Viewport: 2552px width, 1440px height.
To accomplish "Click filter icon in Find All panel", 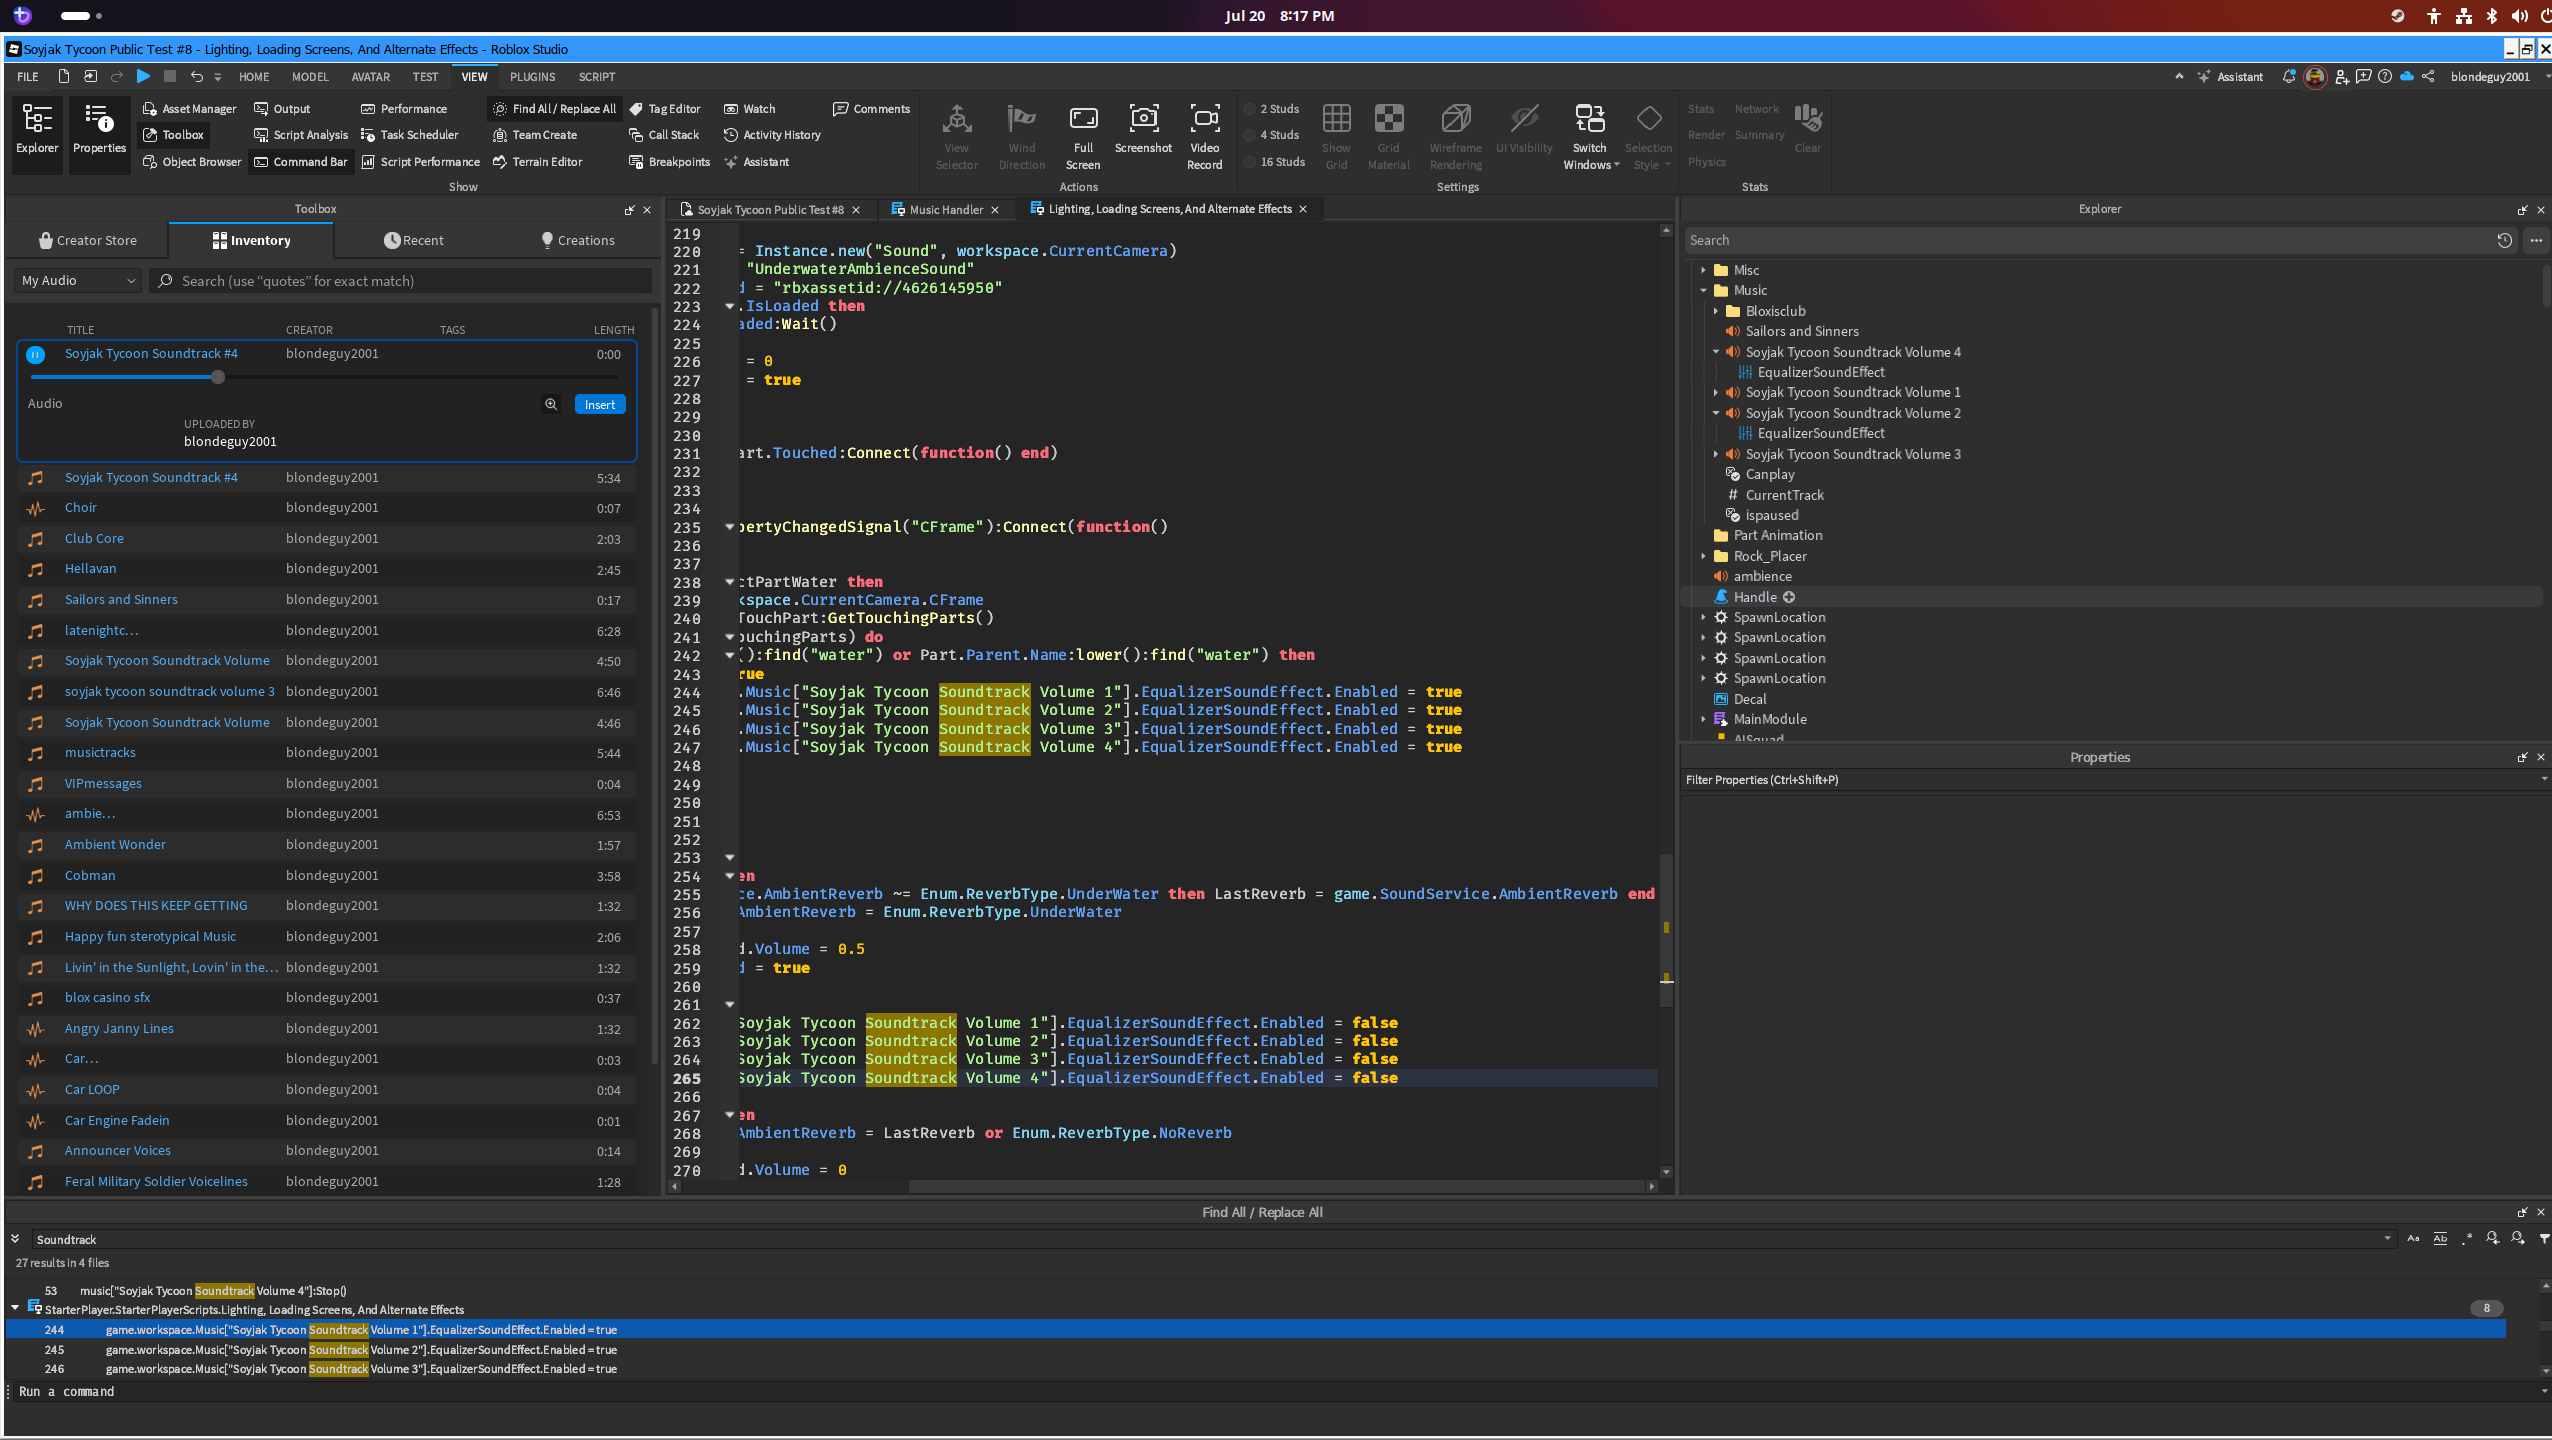I will click(2544, 1239).
